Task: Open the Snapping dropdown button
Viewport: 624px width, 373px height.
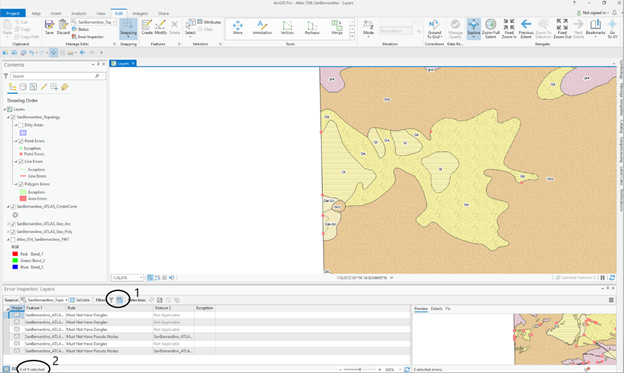Action: [128, 37]
